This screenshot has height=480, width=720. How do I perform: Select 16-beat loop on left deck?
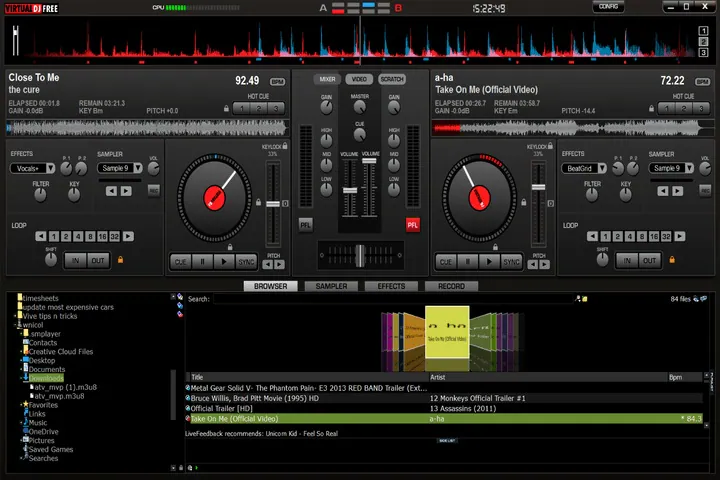[102, 237]
